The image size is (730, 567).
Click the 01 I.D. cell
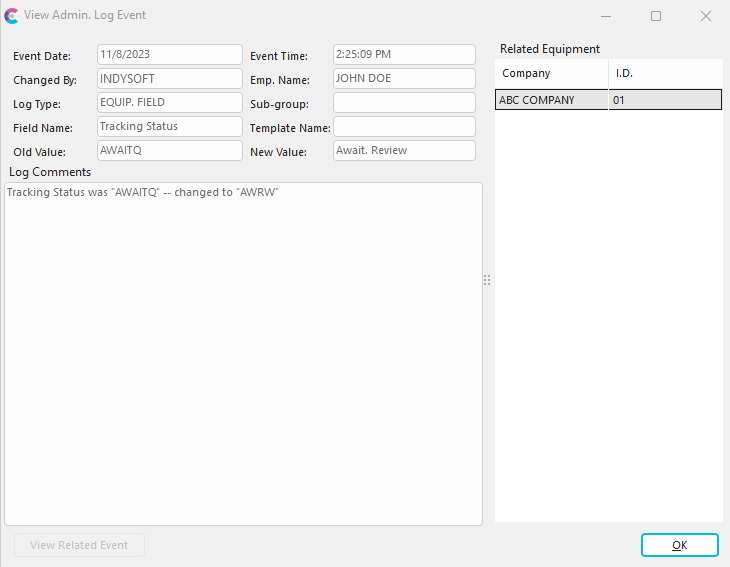click(664, 100)
